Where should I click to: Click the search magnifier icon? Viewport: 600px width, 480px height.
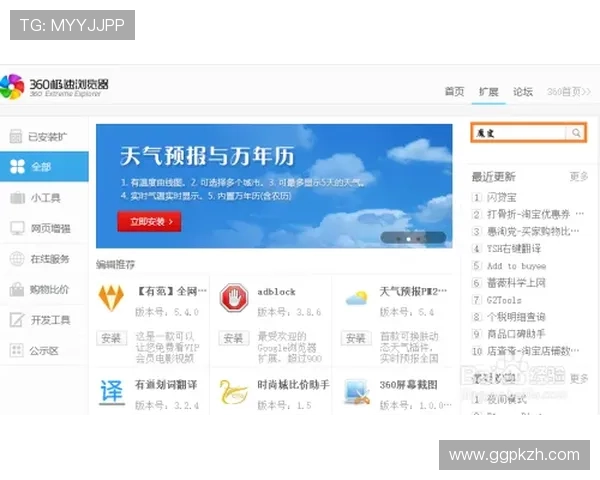pos(576,133)
